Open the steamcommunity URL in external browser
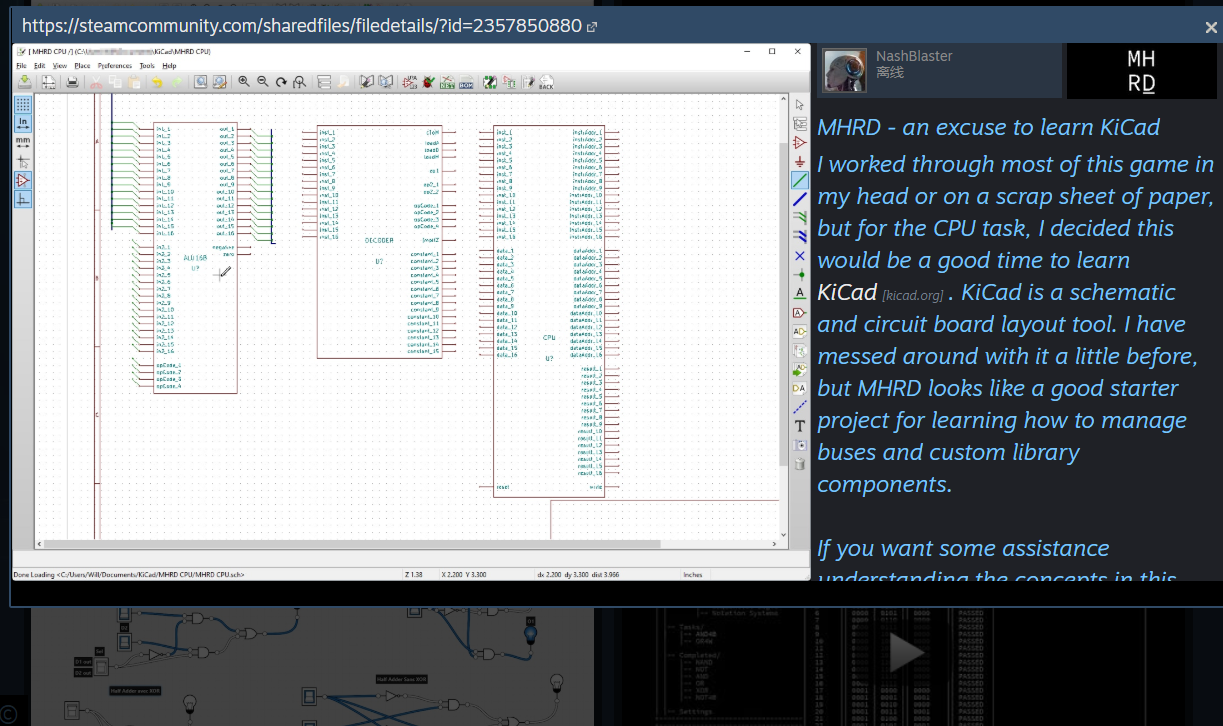Viewport: 1223px width, 726px height. tap(591, 27)
